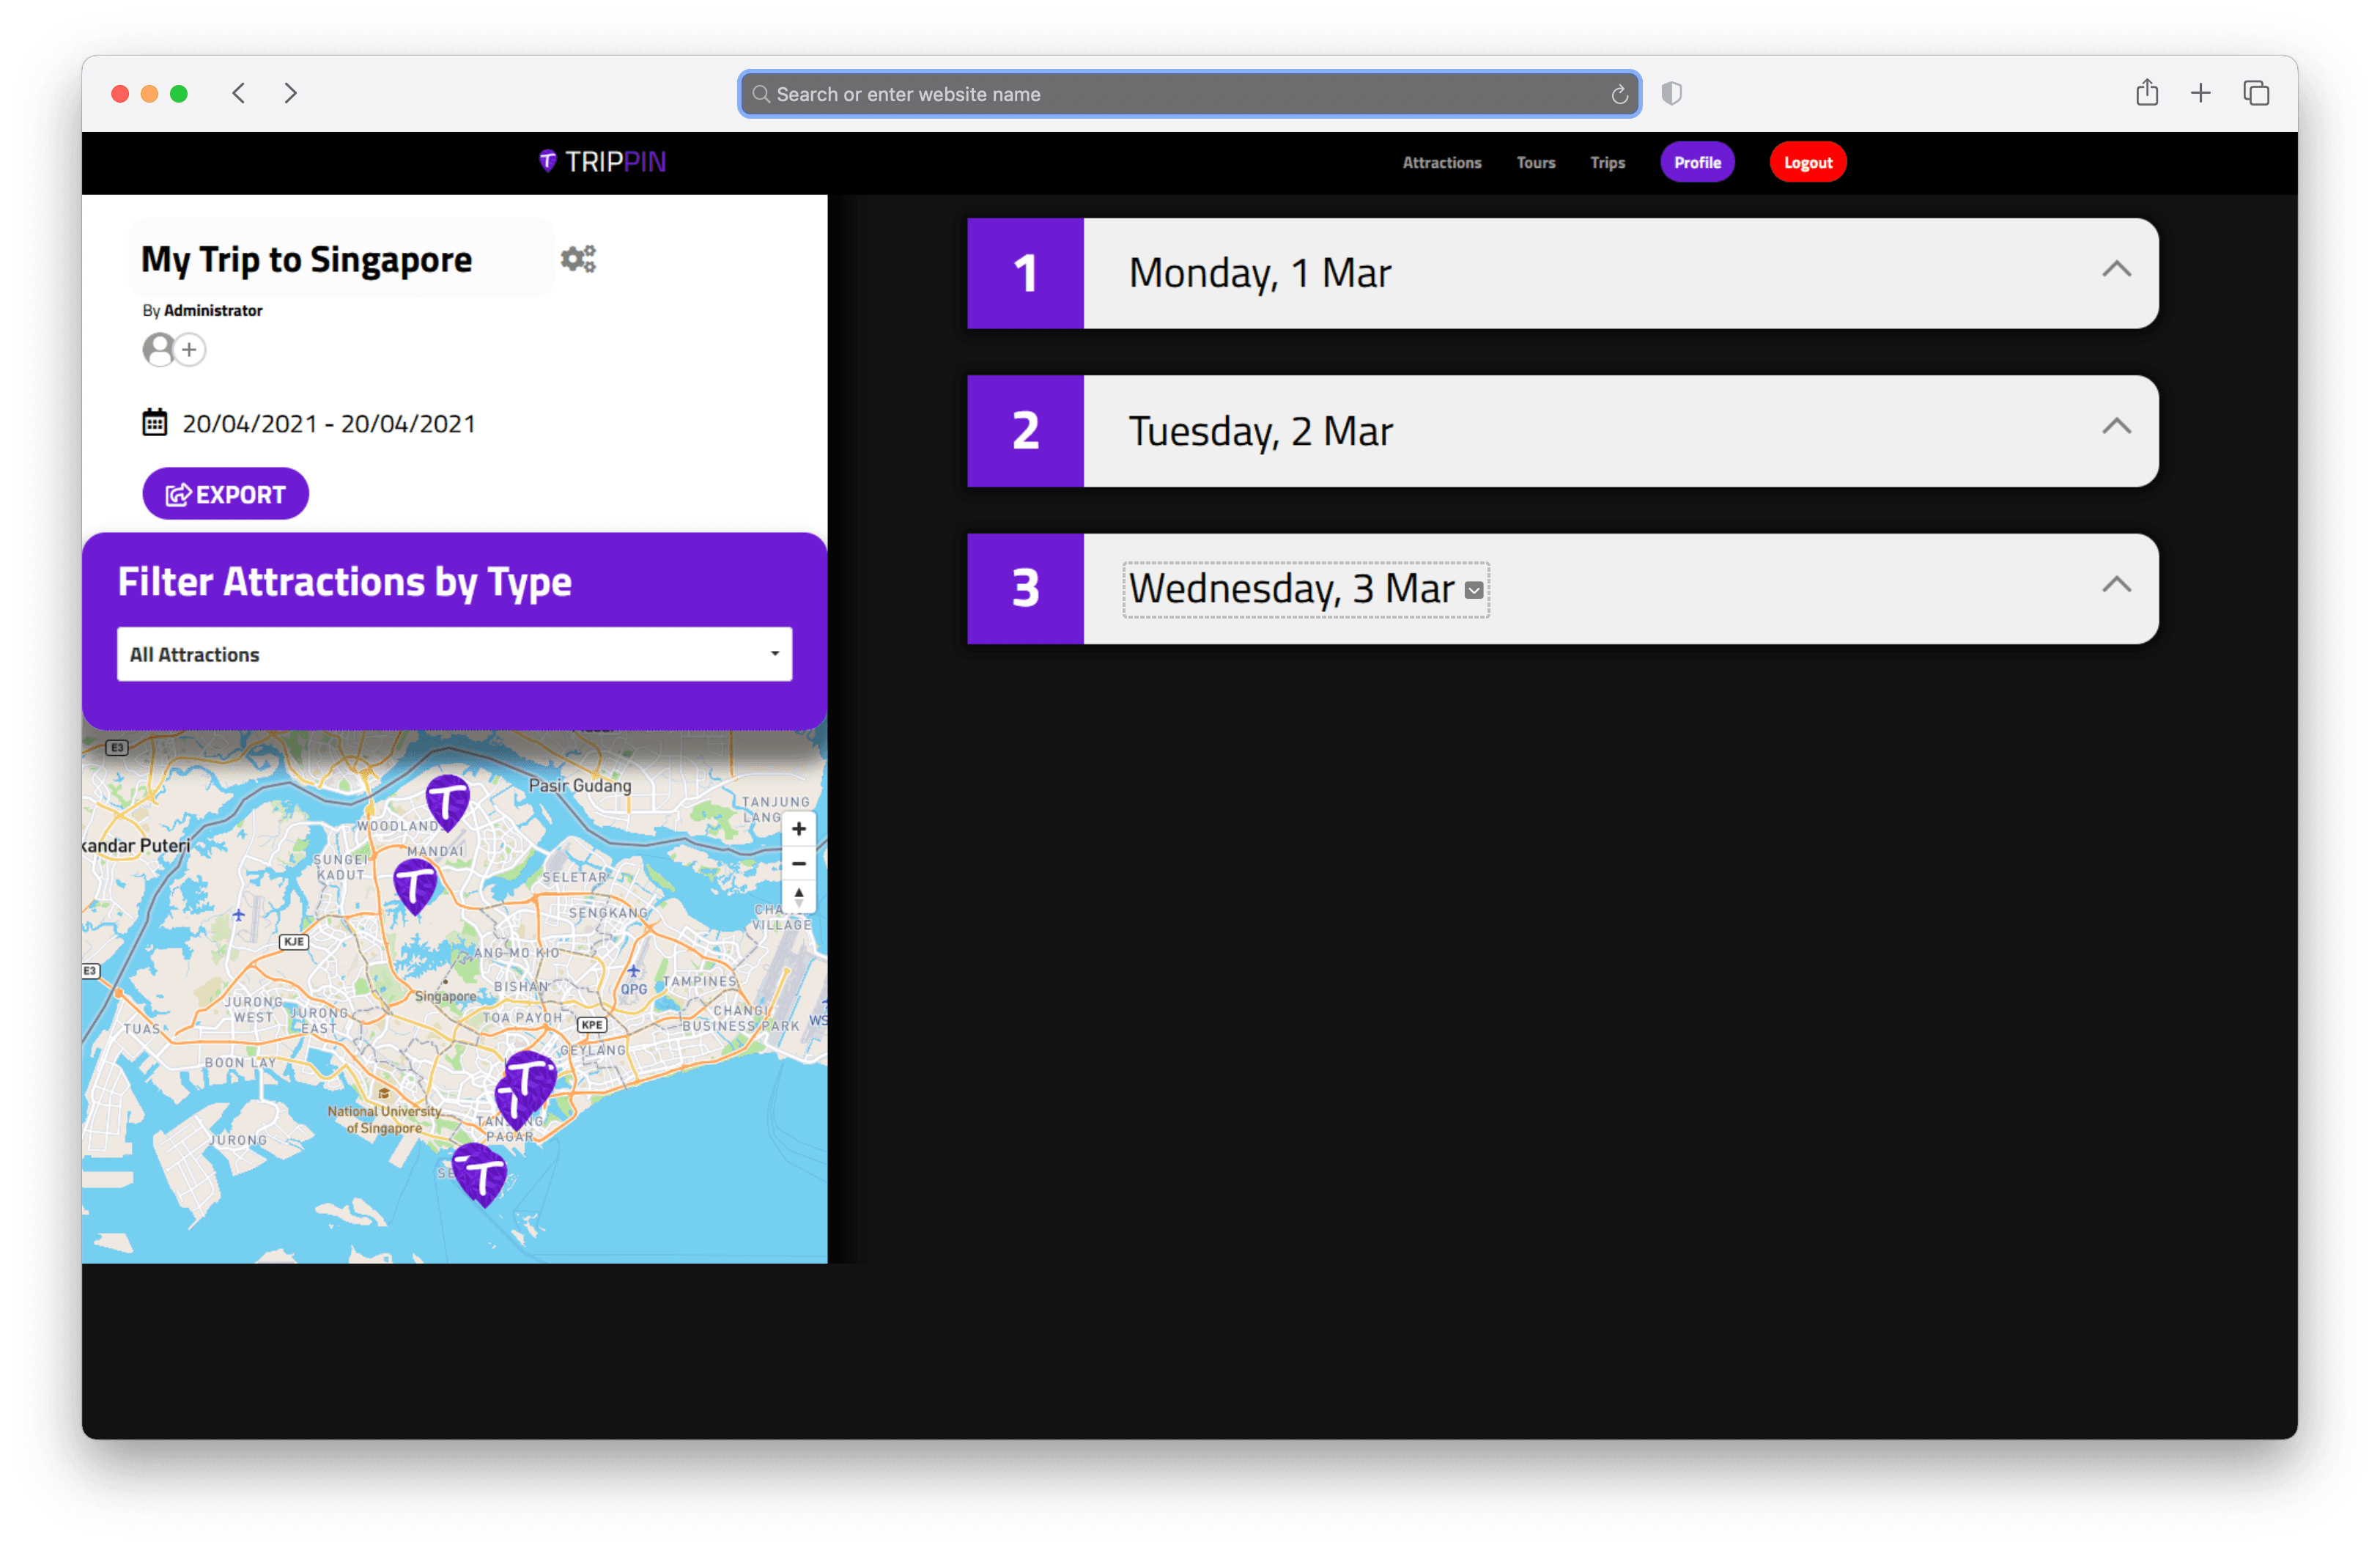Collapse the Wednesday, 3 Mar day
Viewport: 2380px width, 1548px height.
[x=2116, y=585]
